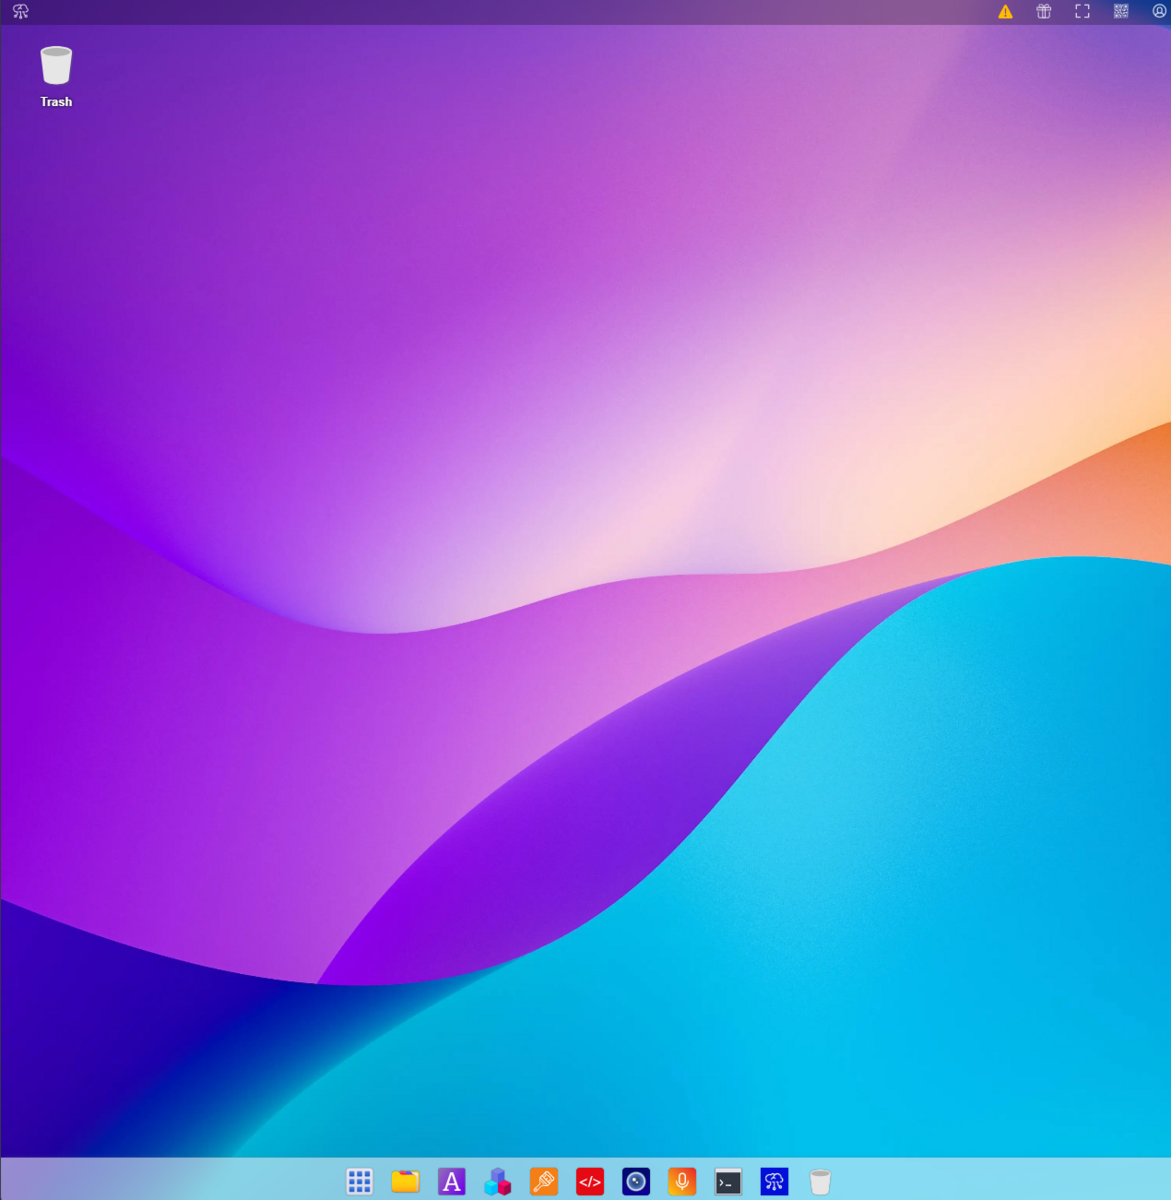Click the QR code icon in the top bar
This screenshot has height=1200, width=1171.
[x=1119, y=11]
